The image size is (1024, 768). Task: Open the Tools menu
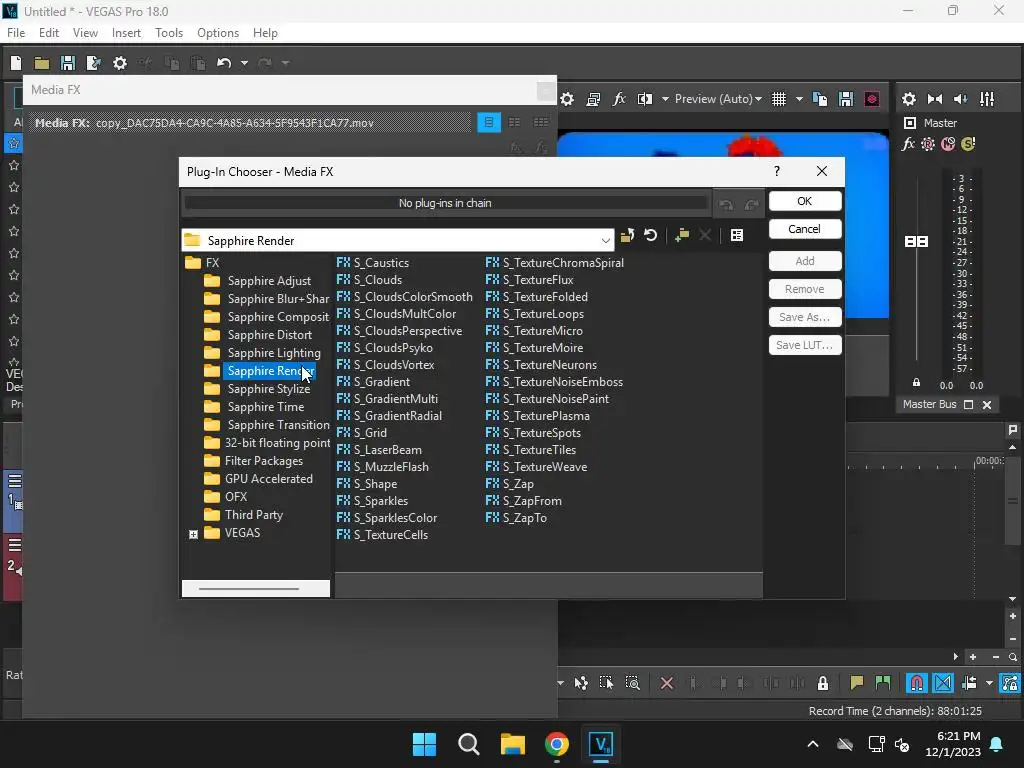click(168, 33)
